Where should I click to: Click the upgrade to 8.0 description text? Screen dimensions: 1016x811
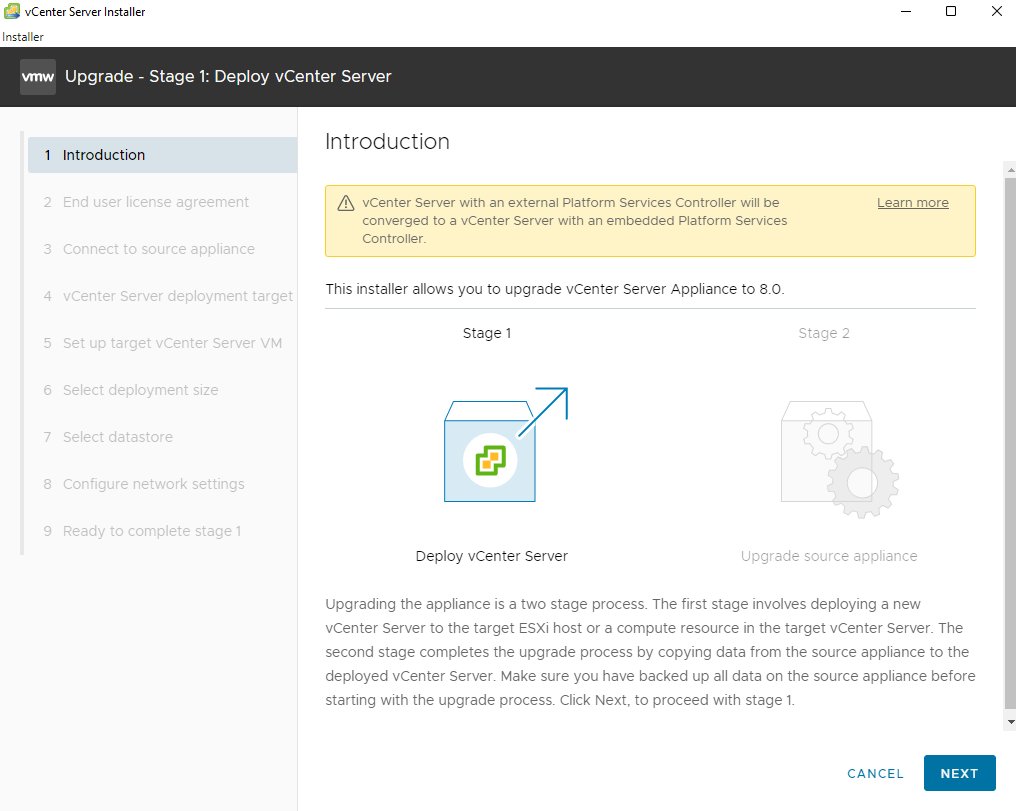(x=555, y=289)
